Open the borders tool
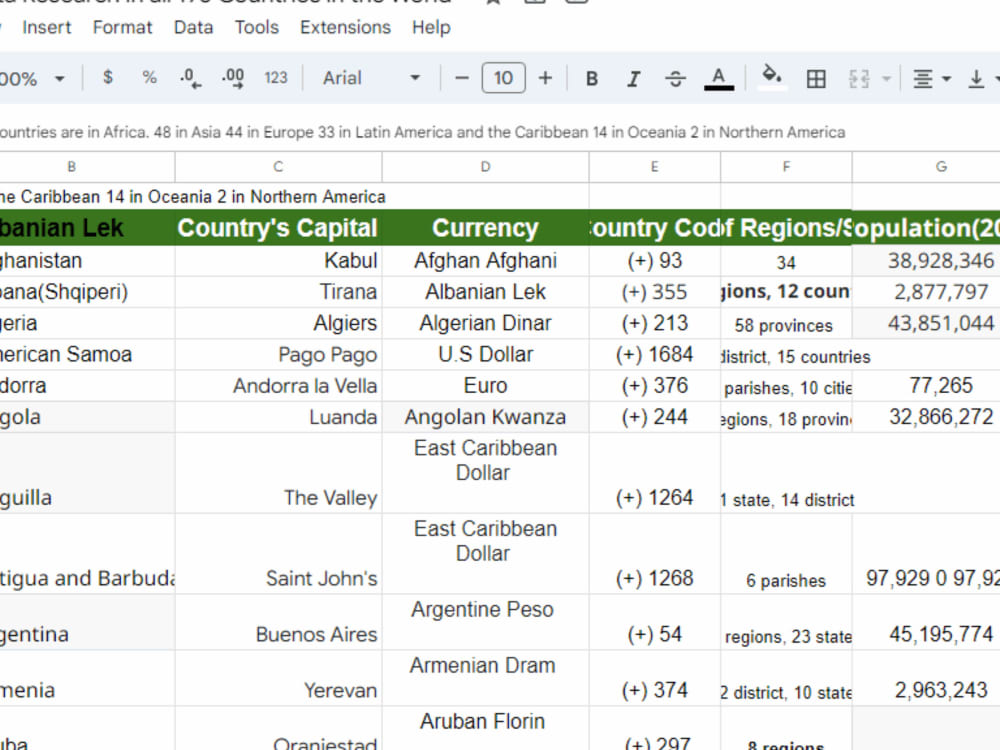Screen dimensions: 1000x750 click(818, 77)
